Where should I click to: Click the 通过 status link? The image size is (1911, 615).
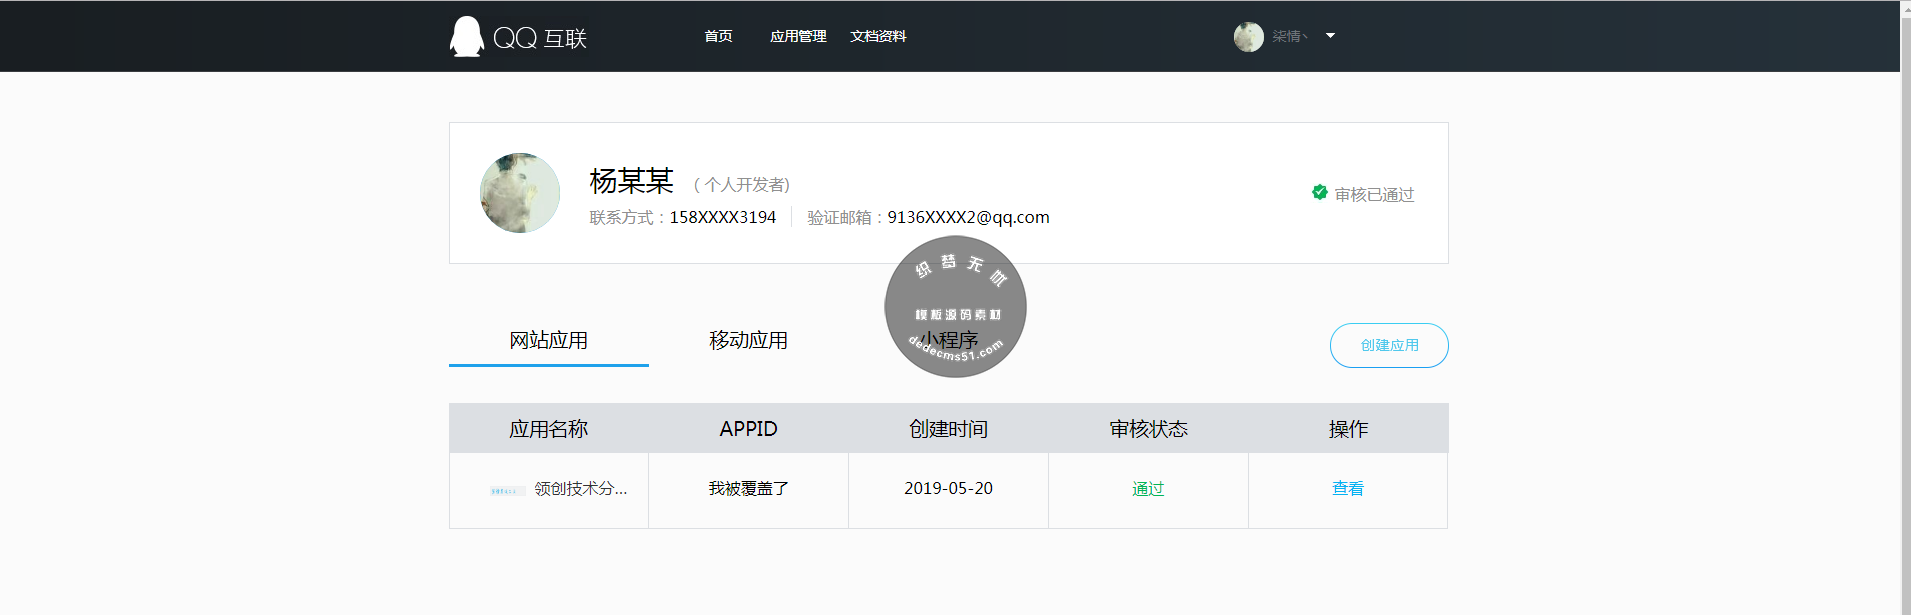(1148, 489)
